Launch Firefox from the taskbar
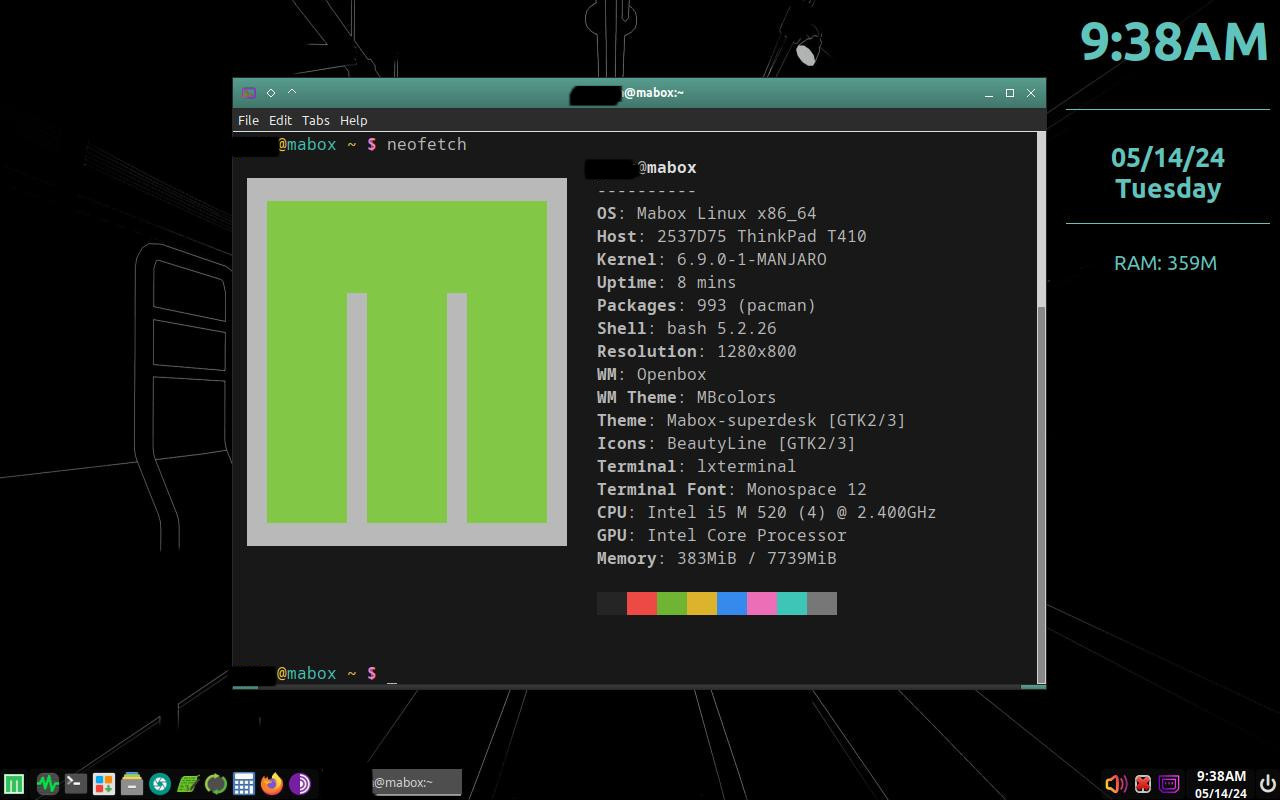The image size is (1280, 800). pos(271,783)
